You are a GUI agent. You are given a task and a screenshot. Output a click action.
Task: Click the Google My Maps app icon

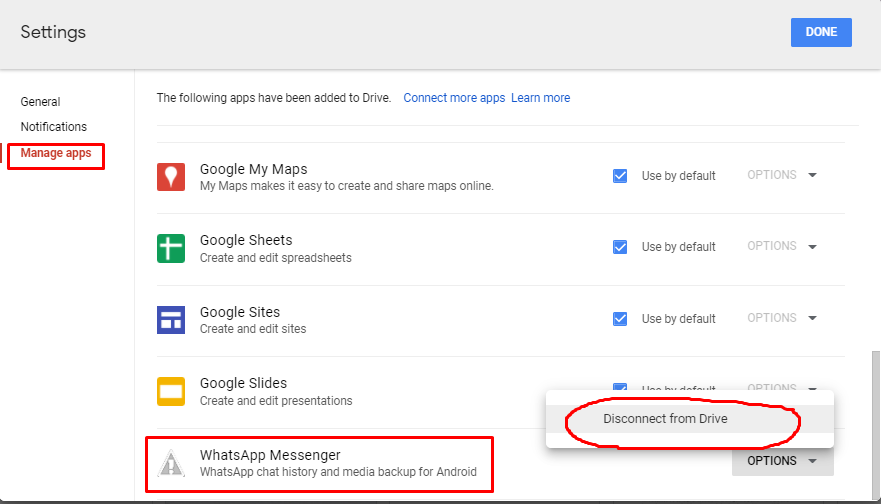(x=171, y=177)
